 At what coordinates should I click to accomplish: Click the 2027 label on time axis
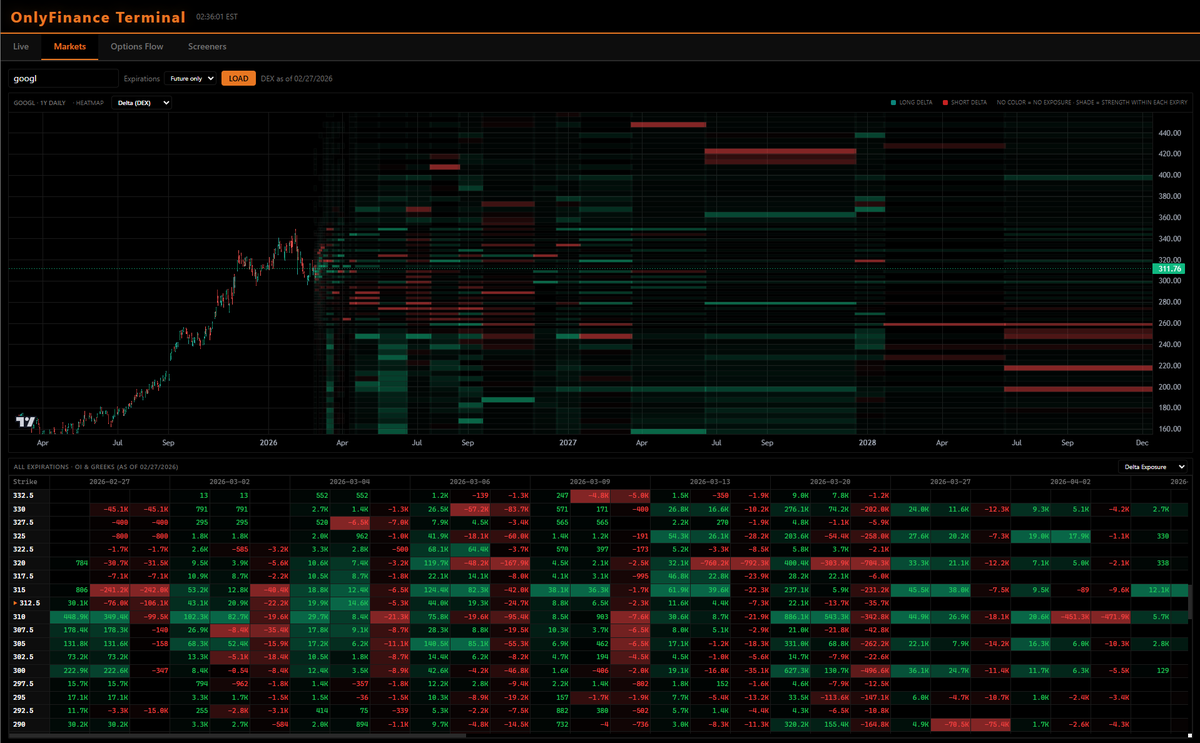point(568,441)
